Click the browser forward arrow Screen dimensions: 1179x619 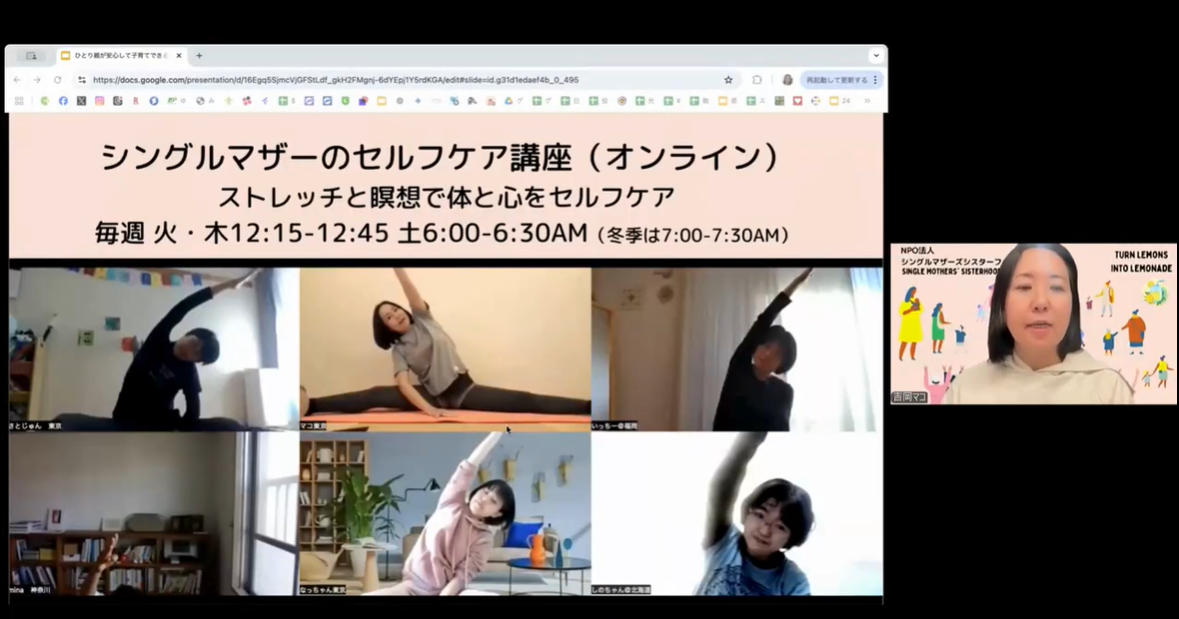point(37,80)
